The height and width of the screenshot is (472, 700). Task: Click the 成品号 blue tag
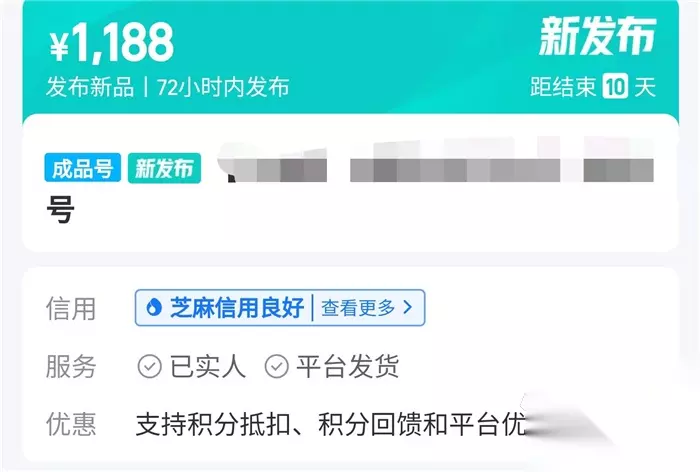(83, 168)
